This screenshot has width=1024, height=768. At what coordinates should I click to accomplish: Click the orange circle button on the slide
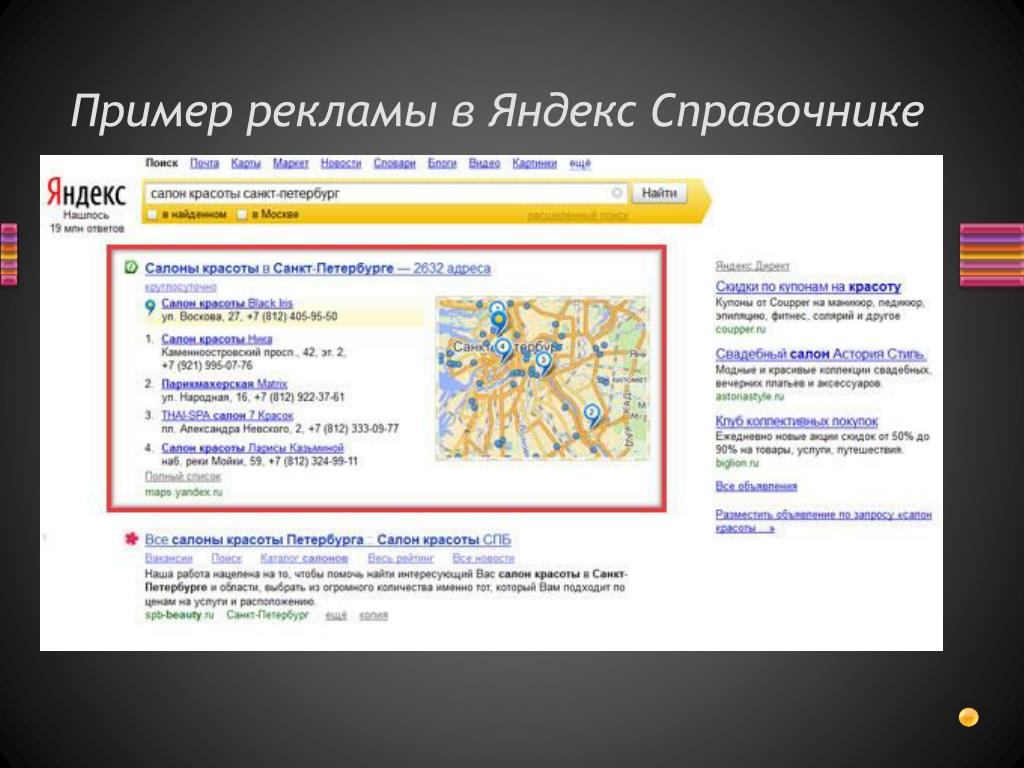coord(968,717)
